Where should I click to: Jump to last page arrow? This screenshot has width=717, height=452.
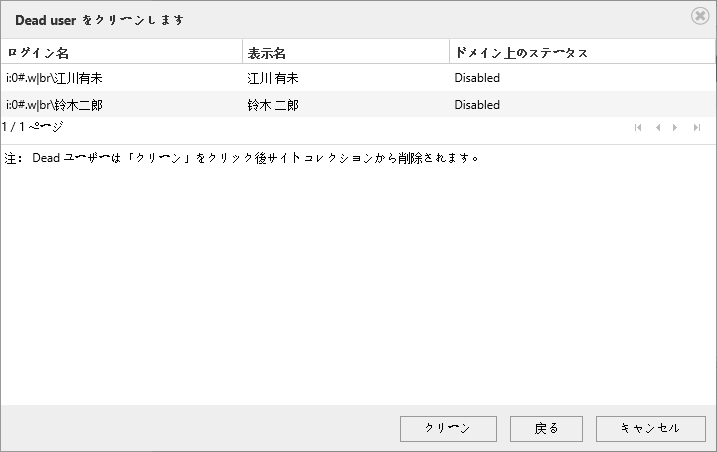point(697,128)
